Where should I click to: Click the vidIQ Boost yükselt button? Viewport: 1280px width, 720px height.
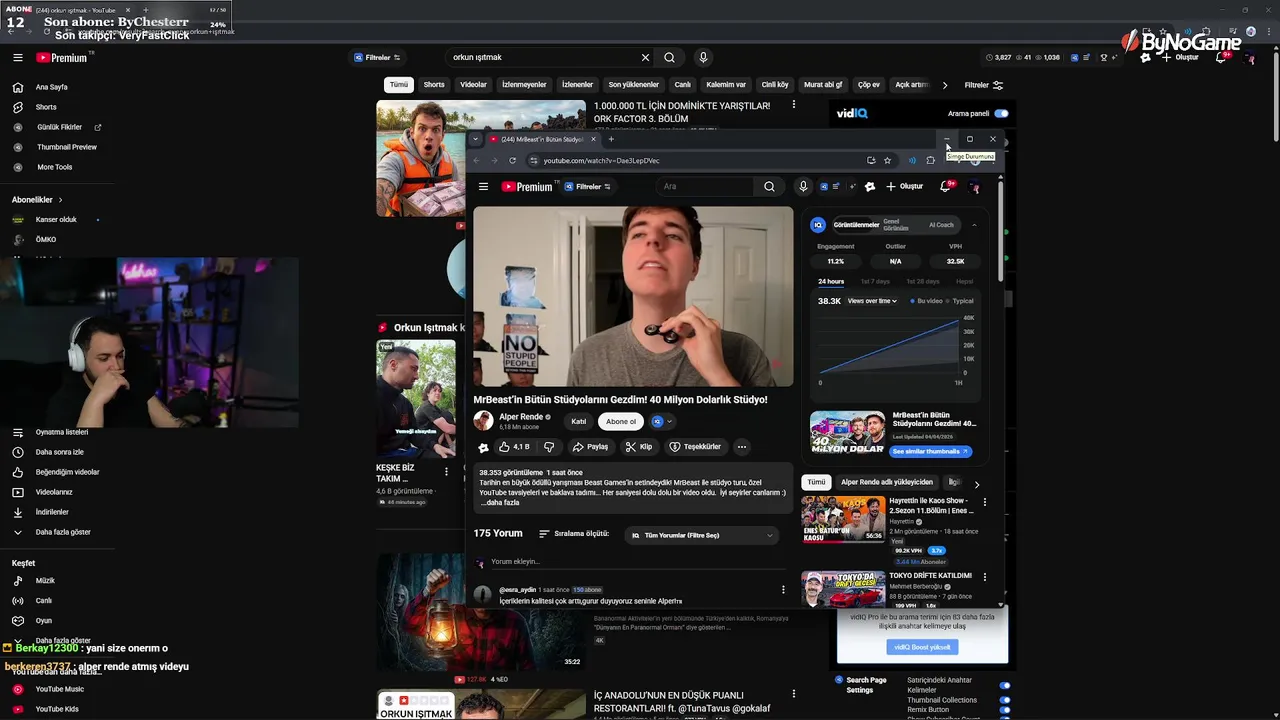pos(922,647)
